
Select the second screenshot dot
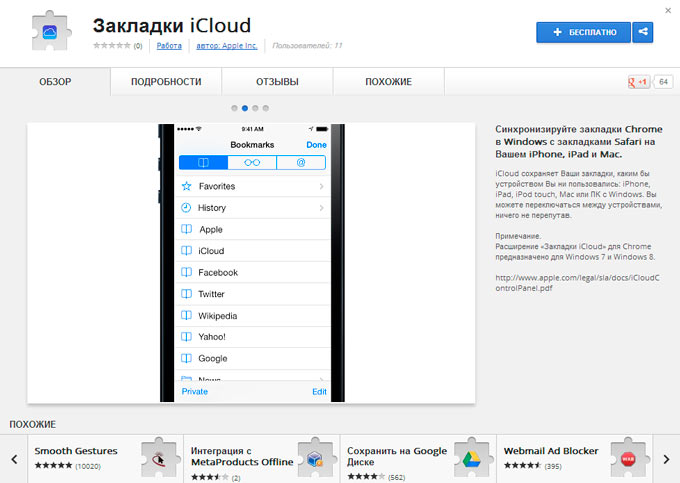[x=245, y=108]
